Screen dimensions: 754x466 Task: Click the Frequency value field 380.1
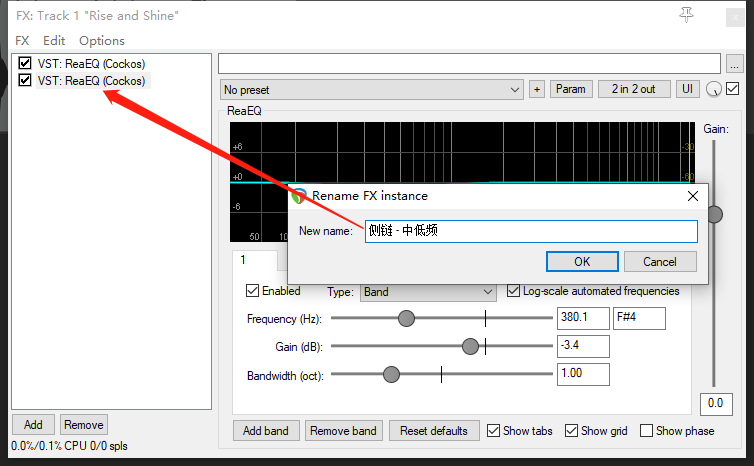click(x=583, y=318)
